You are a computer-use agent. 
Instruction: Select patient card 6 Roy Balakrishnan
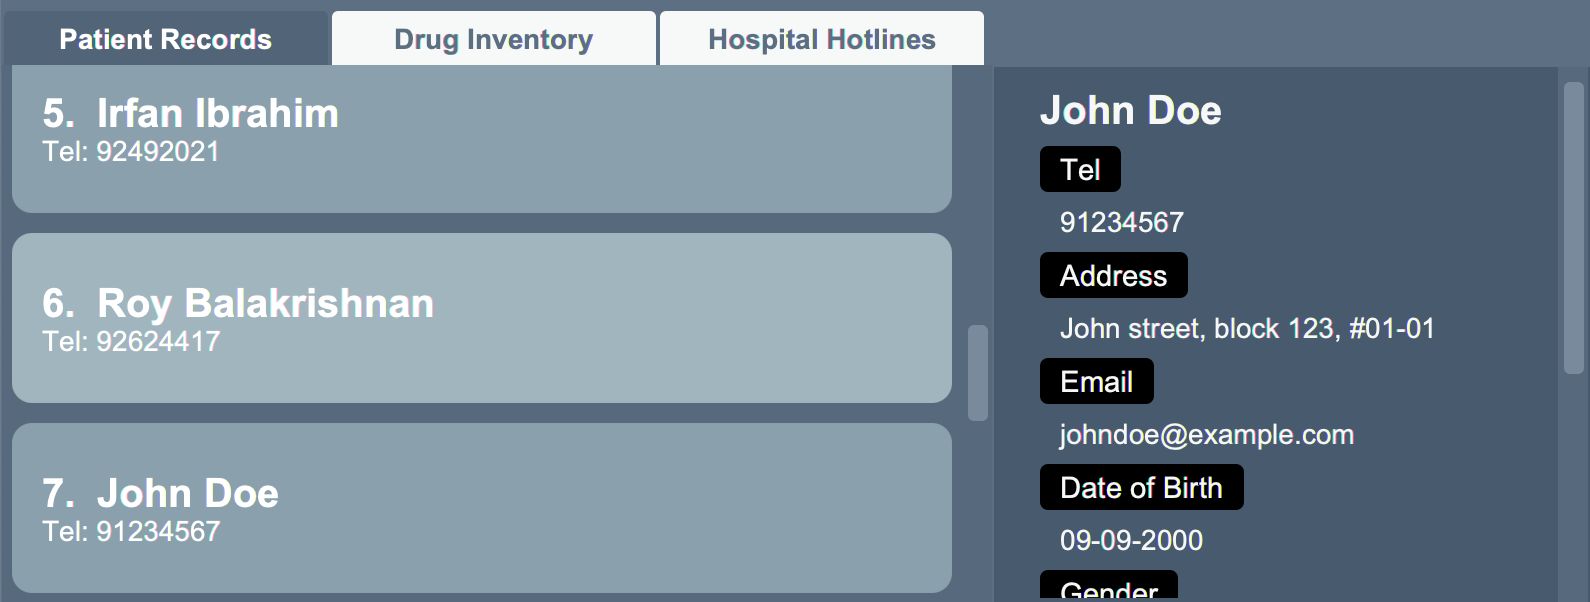(482, 318)
